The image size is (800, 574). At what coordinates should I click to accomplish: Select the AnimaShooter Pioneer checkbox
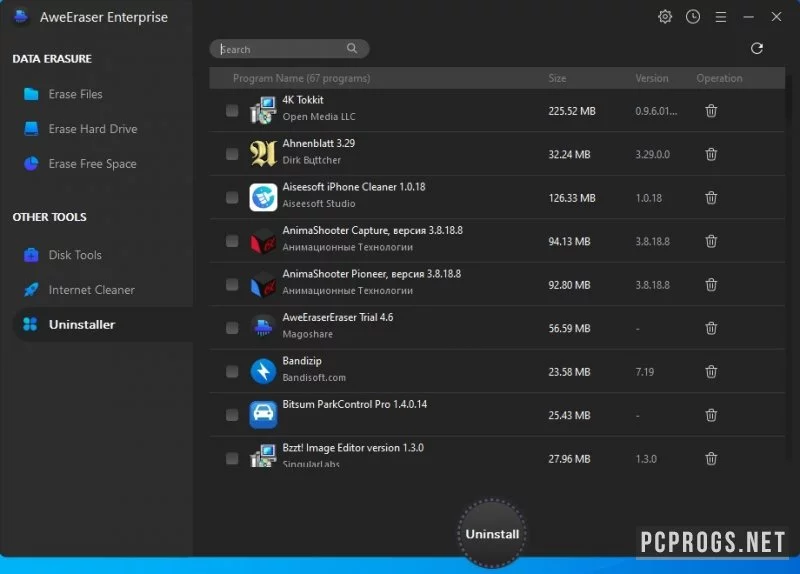pyautogui.click(x=232, y=285)
